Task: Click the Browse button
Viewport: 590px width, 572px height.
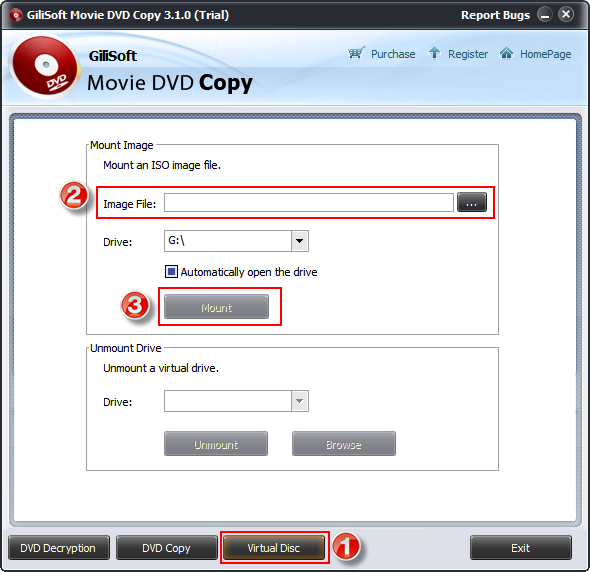Action: [344, 444]
